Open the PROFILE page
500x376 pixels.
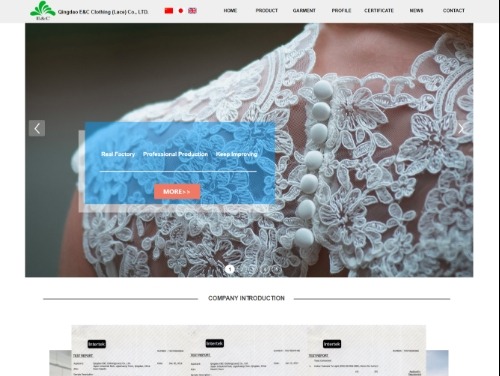pyautogui.click(x=341, y=11)
